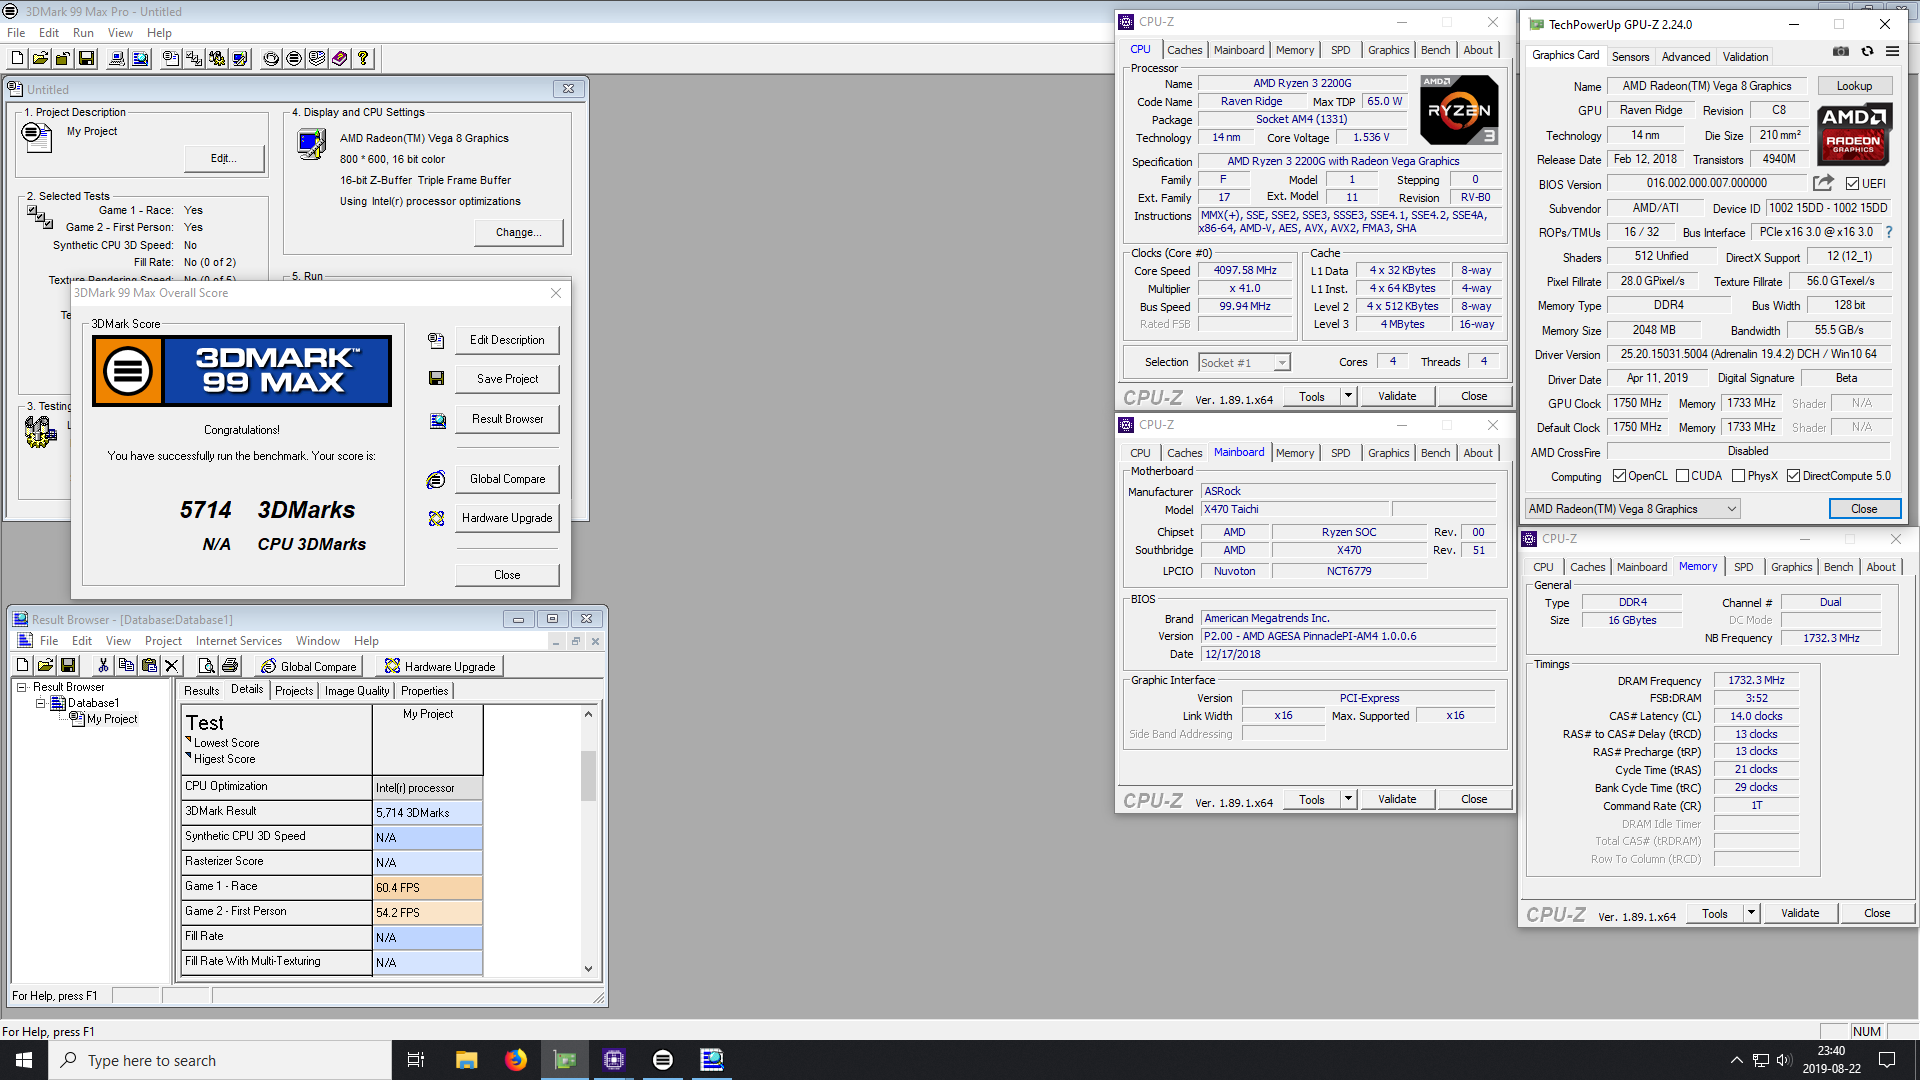1920x1080 pixels.
Task: Click Delete X icon in Result Browser toolbar
Action: (171, 665)
